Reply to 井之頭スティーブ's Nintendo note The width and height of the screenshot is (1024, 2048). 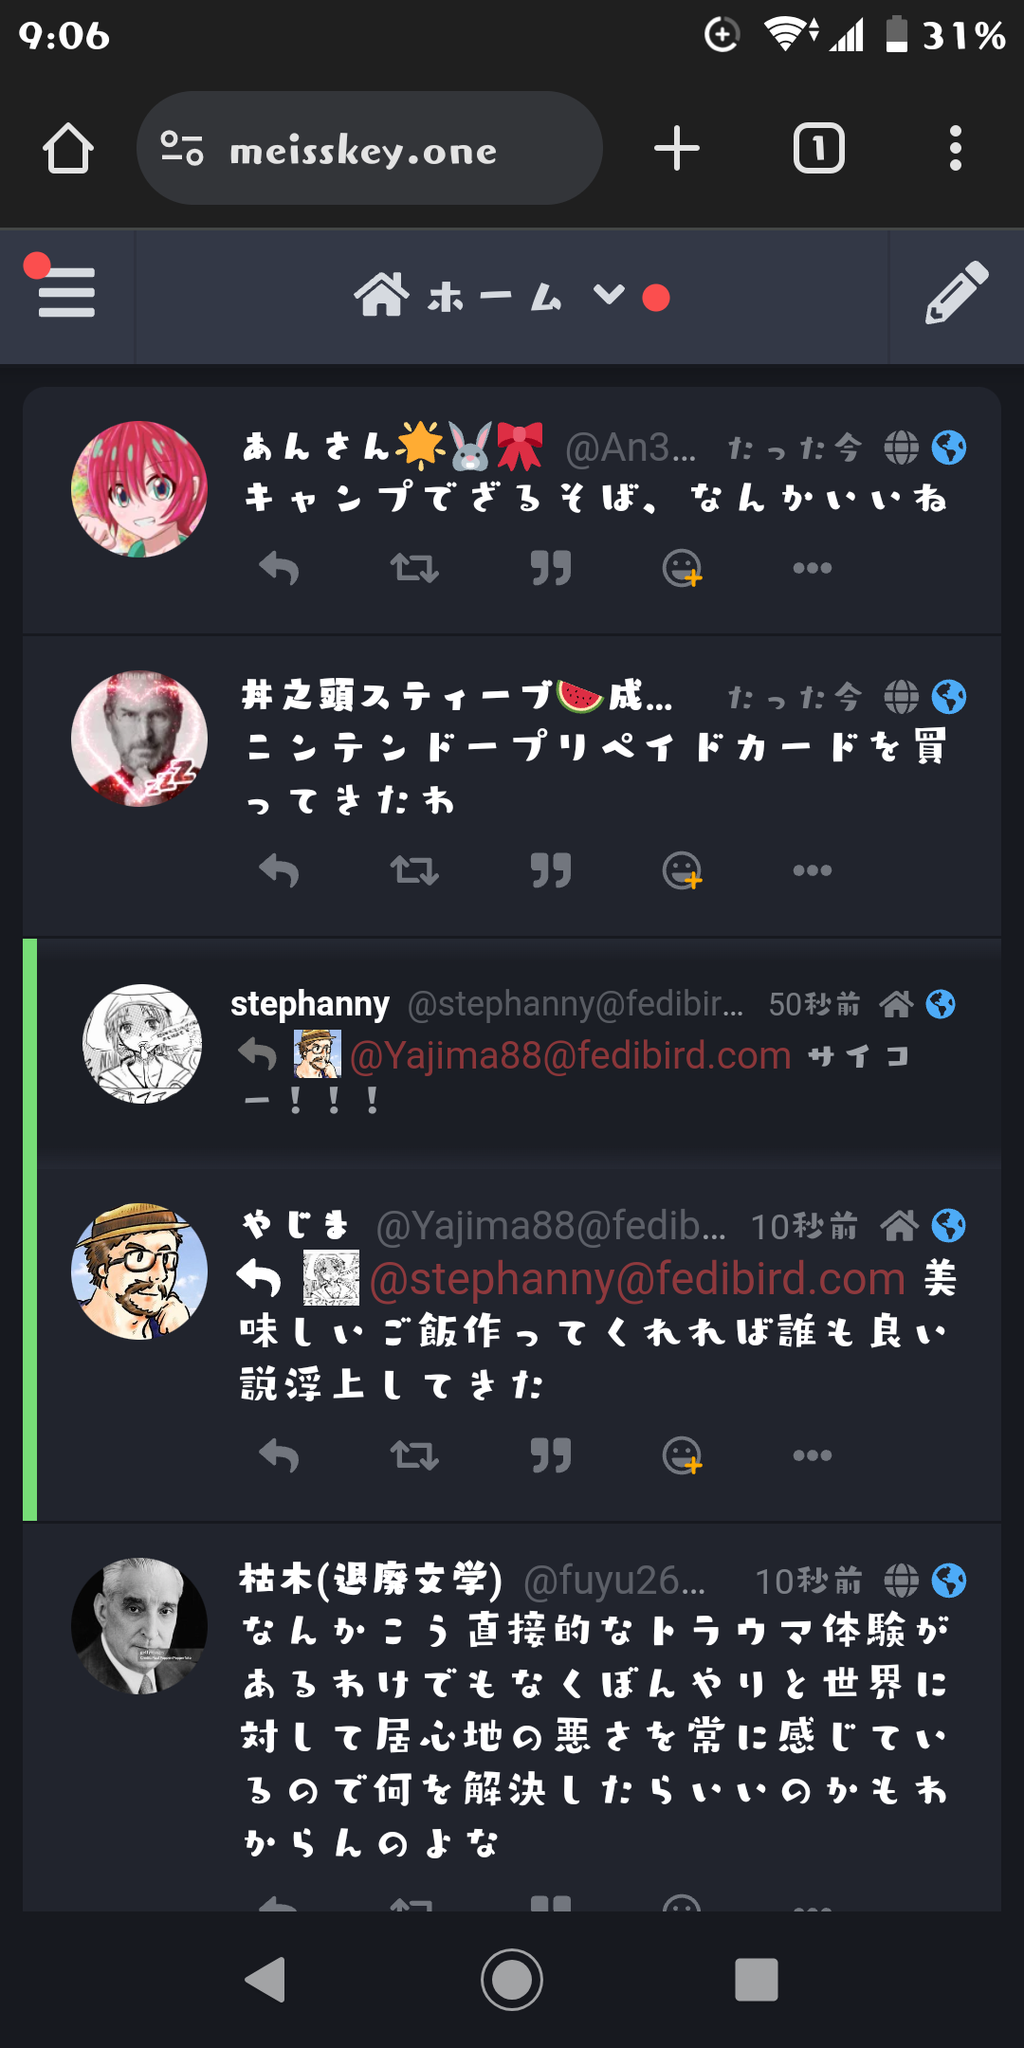click(x=279, y=870)
